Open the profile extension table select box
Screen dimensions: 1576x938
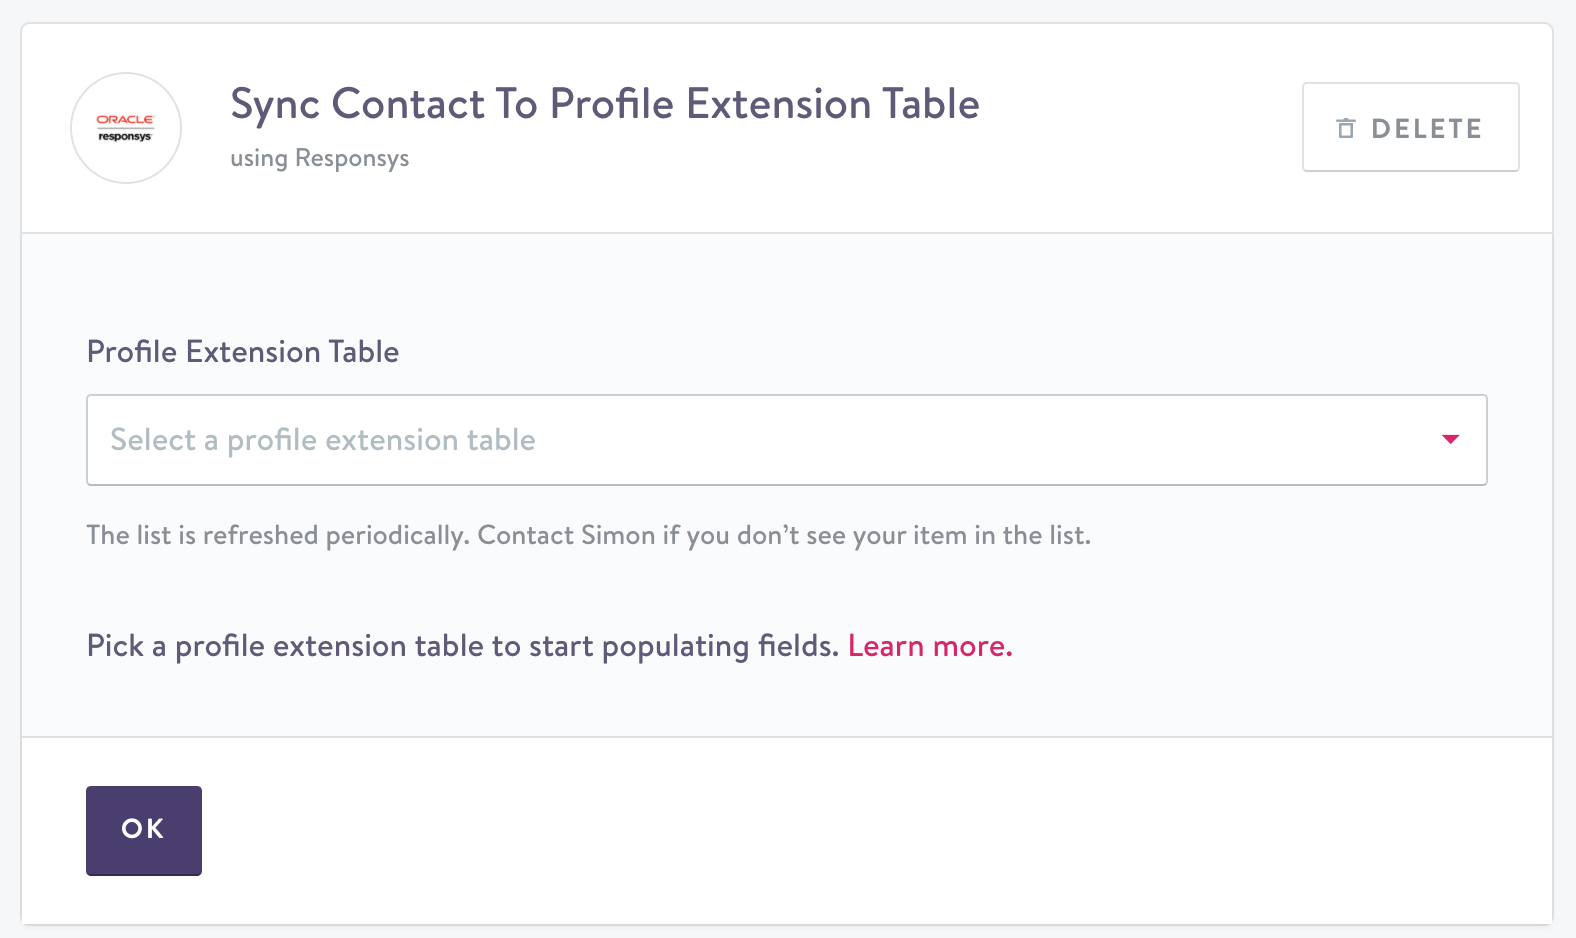pos(786,440)
